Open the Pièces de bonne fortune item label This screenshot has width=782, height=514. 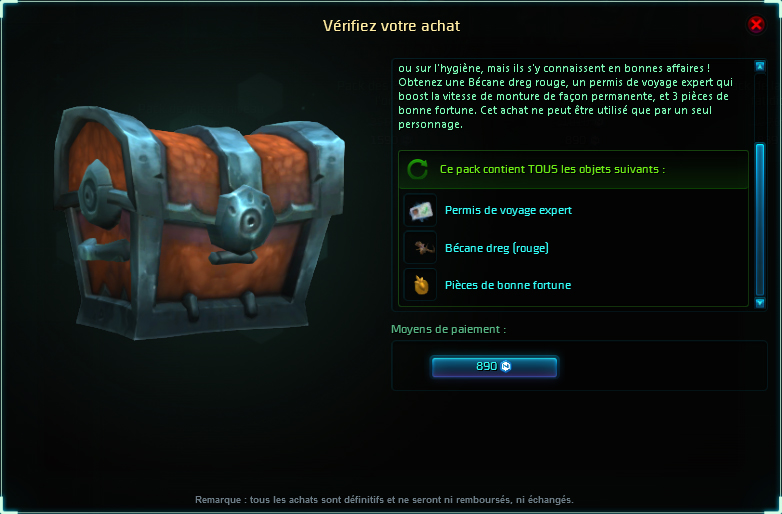tap(508, 285)
